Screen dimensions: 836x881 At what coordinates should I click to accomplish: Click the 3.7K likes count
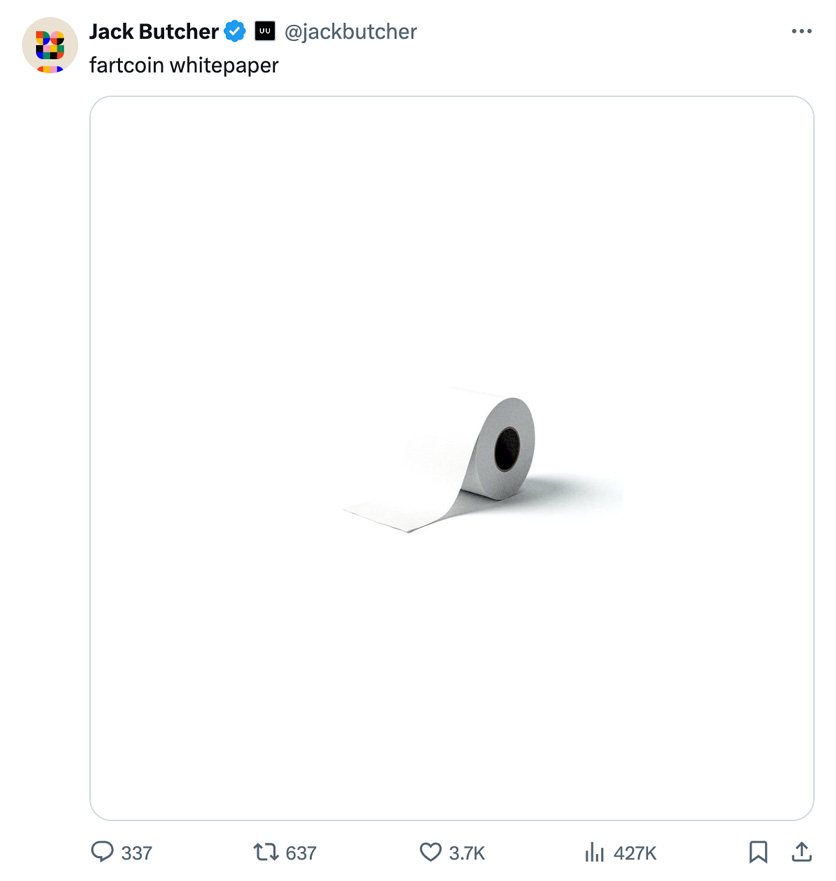tap(467, 853)
